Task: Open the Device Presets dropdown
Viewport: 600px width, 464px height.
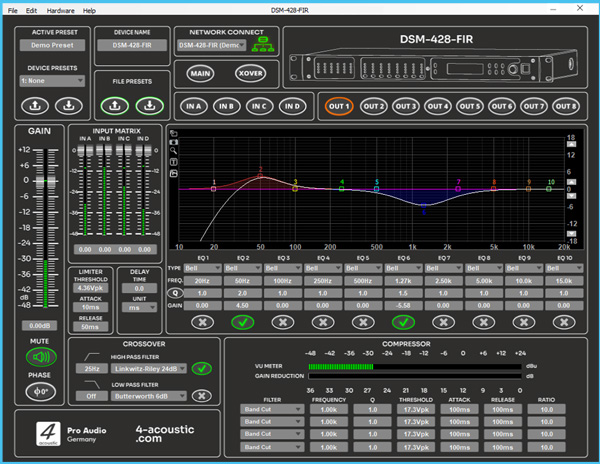Action: click(52, 81)
